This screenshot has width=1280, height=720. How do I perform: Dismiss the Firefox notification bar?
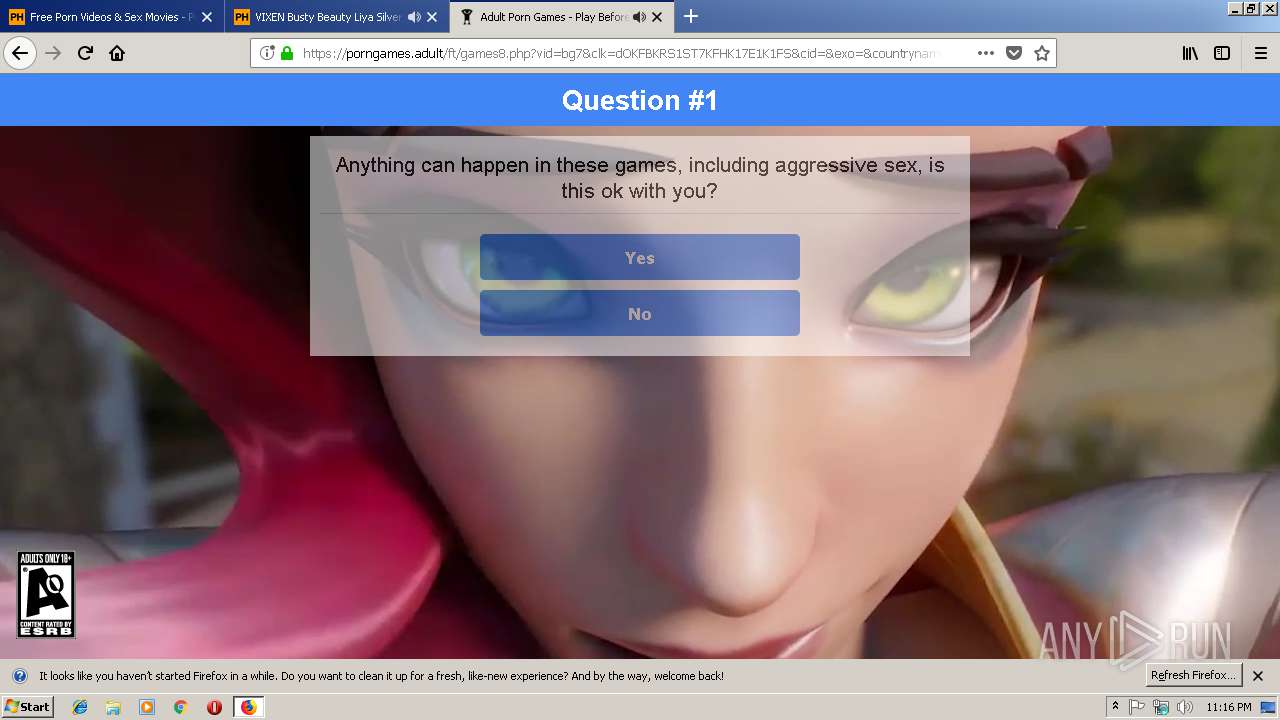1258,675
